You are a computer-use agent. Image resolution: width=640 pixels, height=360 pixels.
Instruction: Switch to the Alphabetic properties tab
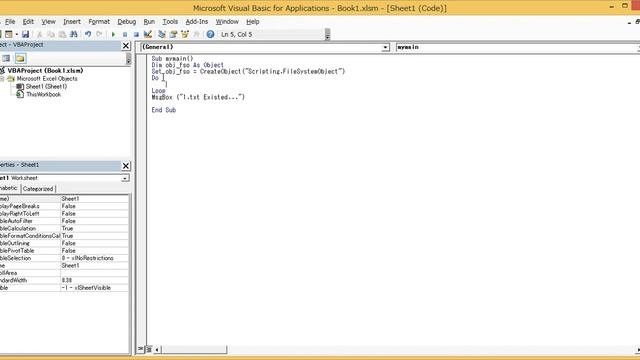pos(9,188)
